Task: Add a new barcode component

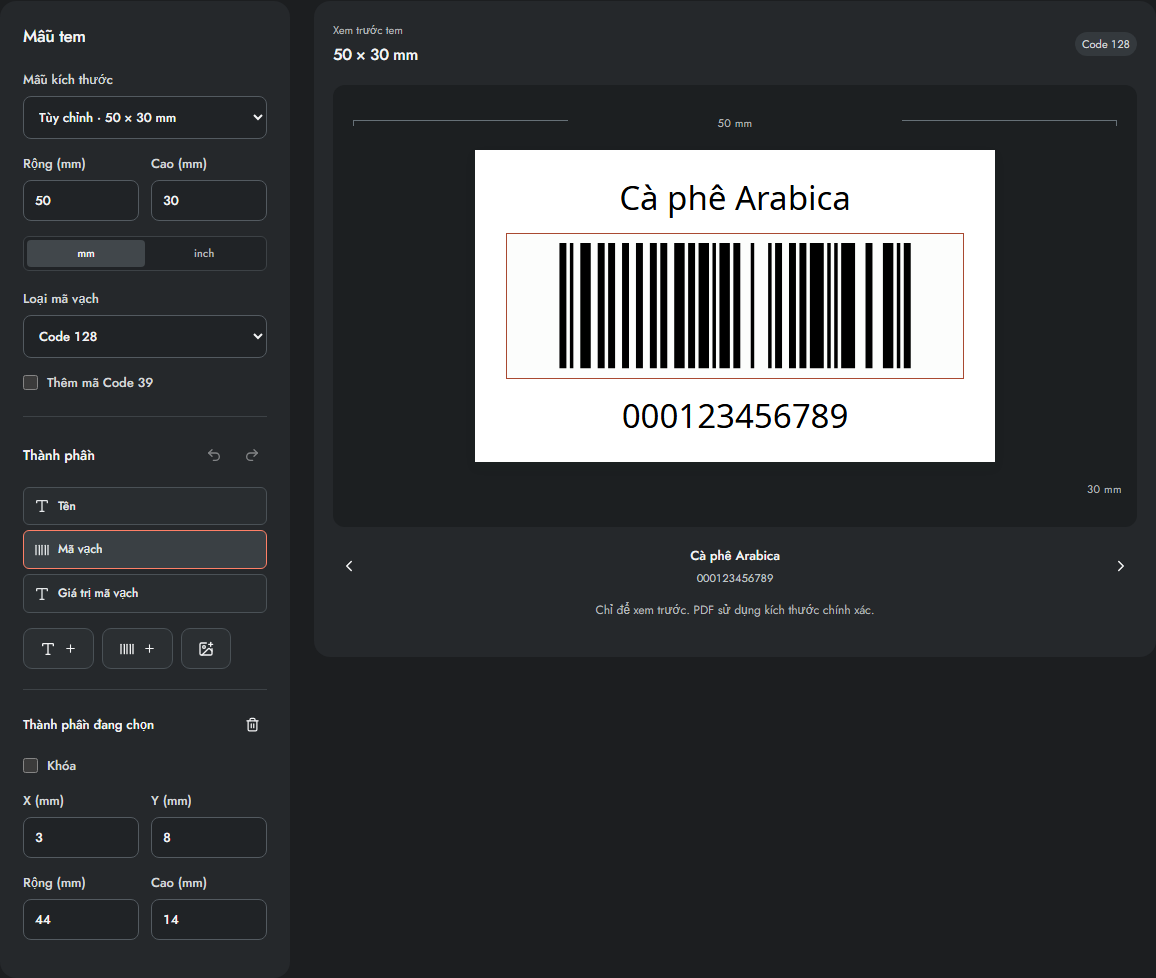Action: coord(137,649)
